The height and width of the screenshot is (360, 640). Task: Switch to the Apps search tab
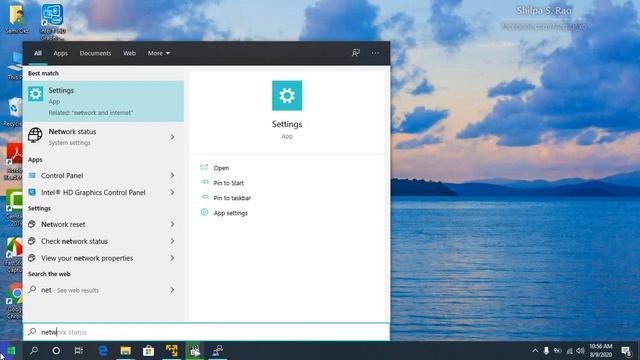[60, 53]
